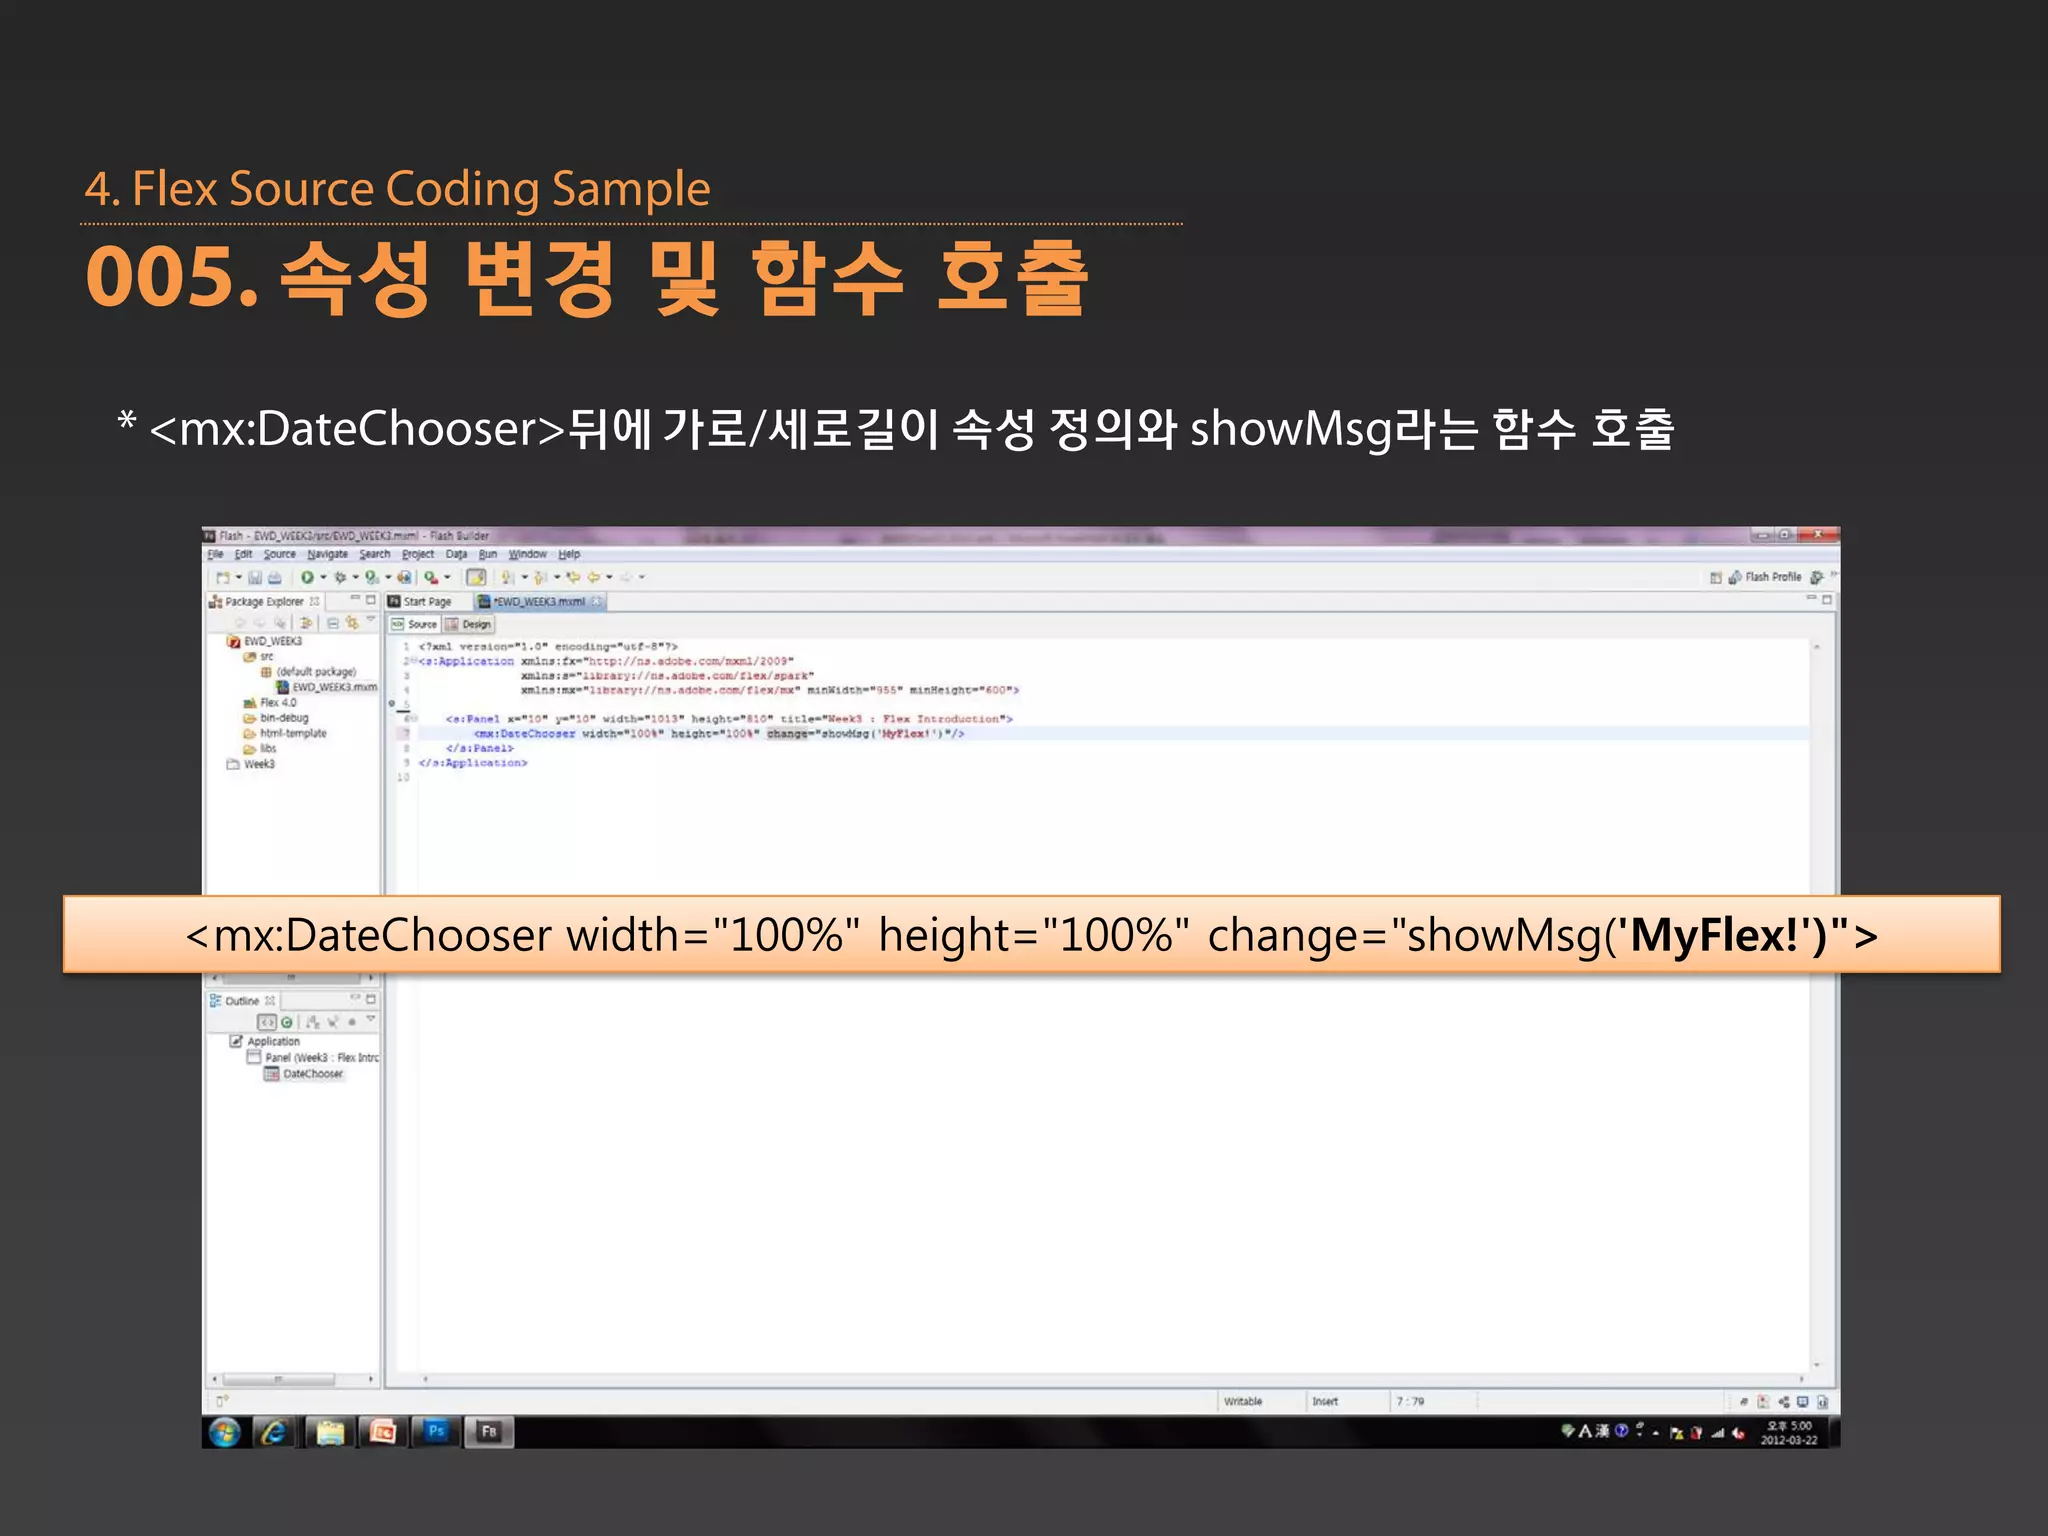Screen dimensions: 2048x1536
Task: Open the Back history dropdown arrow
Action: click(609, 577)
